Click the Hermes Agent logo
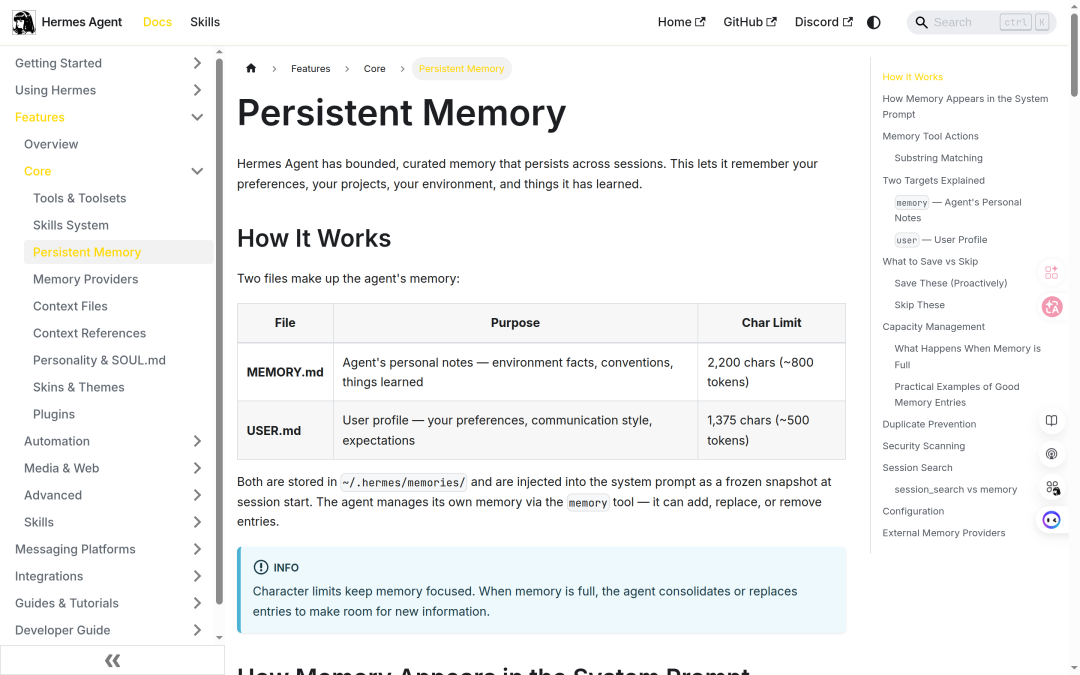 pos(24,22)
